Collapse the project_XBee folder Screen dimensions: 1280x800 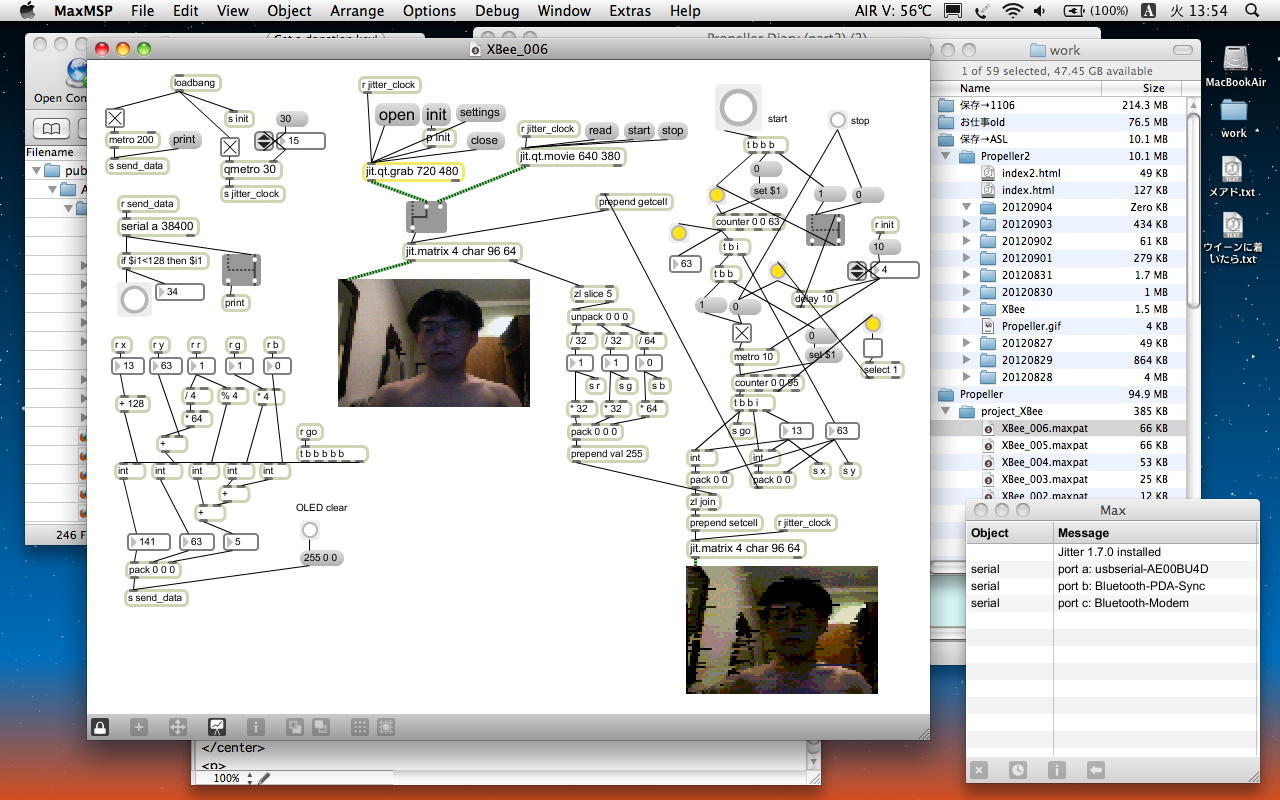click(946, 411)
